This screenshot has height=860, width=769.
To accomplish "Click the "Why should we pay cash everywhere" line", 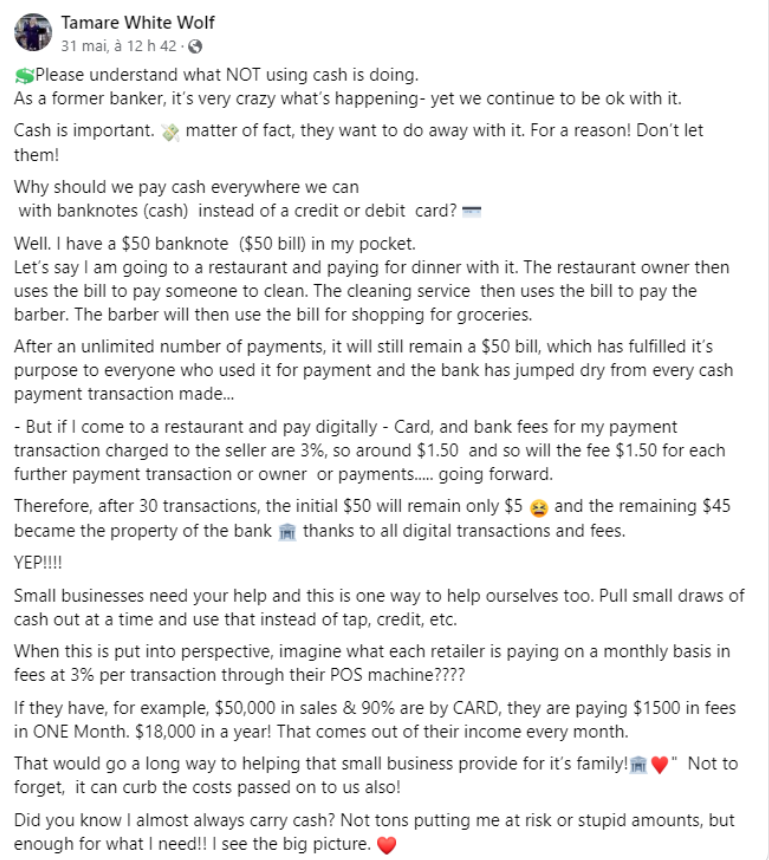I will (x=186, y=186).
